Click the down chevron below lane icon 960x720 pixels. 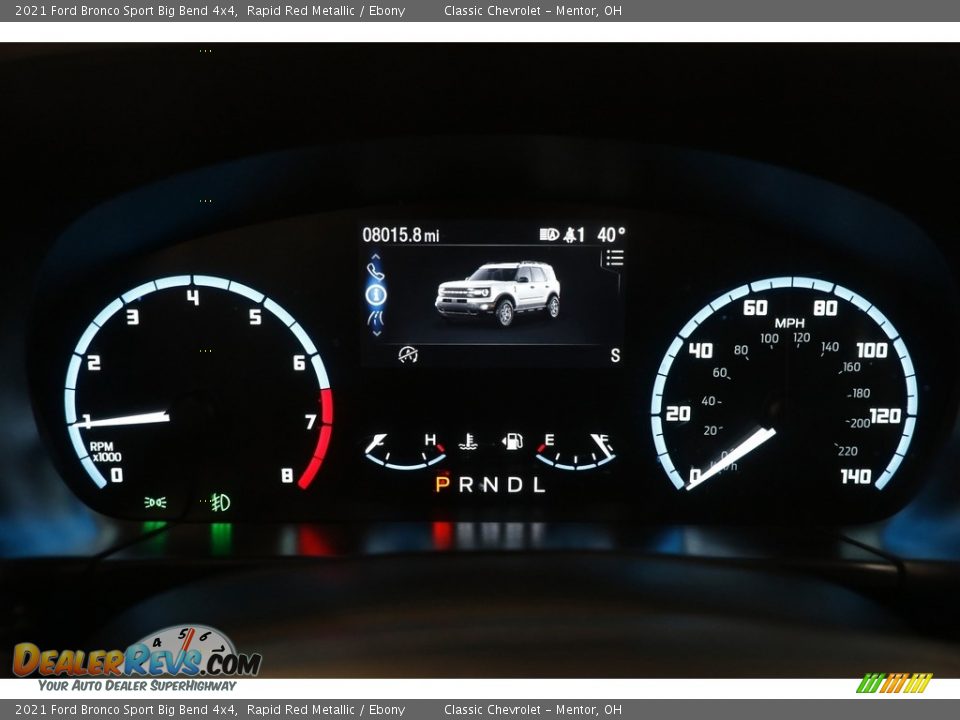[377, 333]
